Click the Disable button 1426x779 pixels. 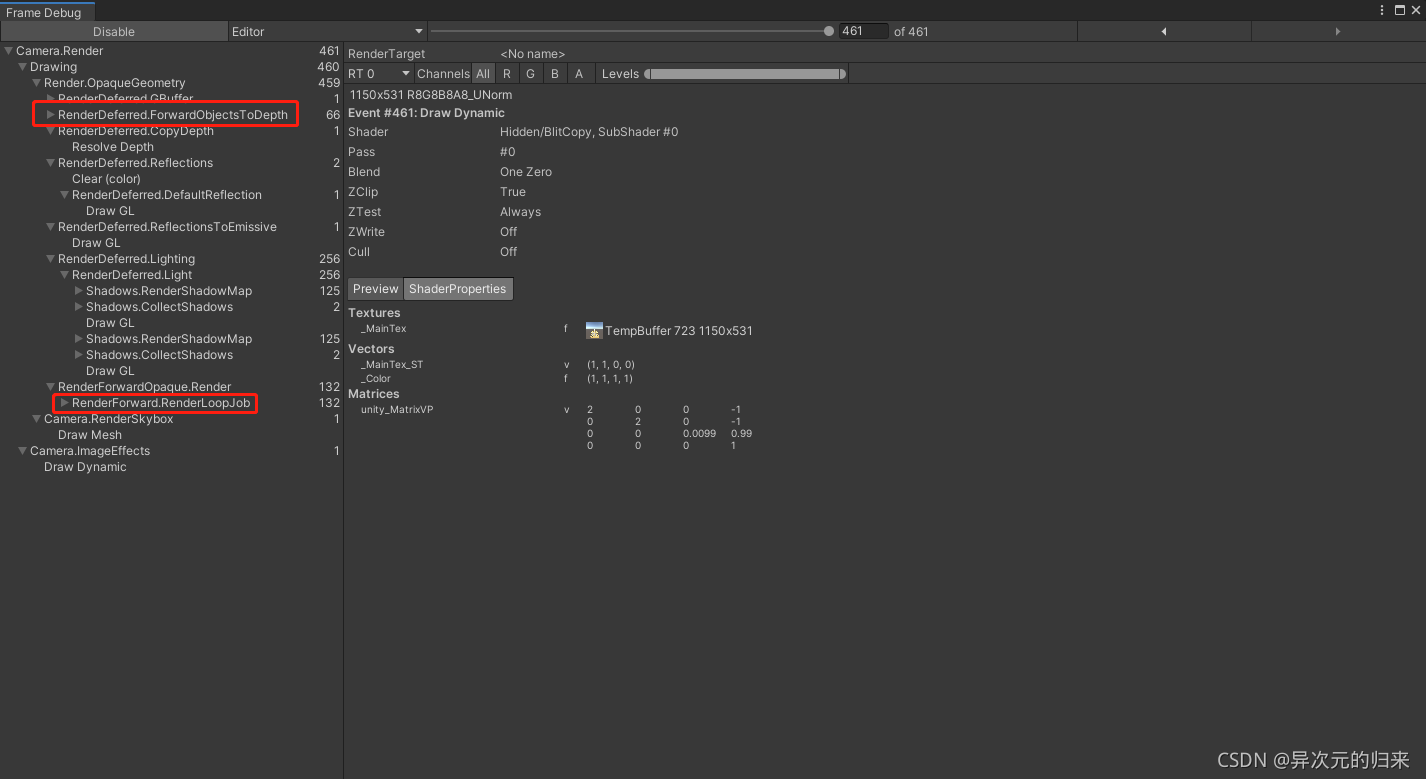[113, 31]
